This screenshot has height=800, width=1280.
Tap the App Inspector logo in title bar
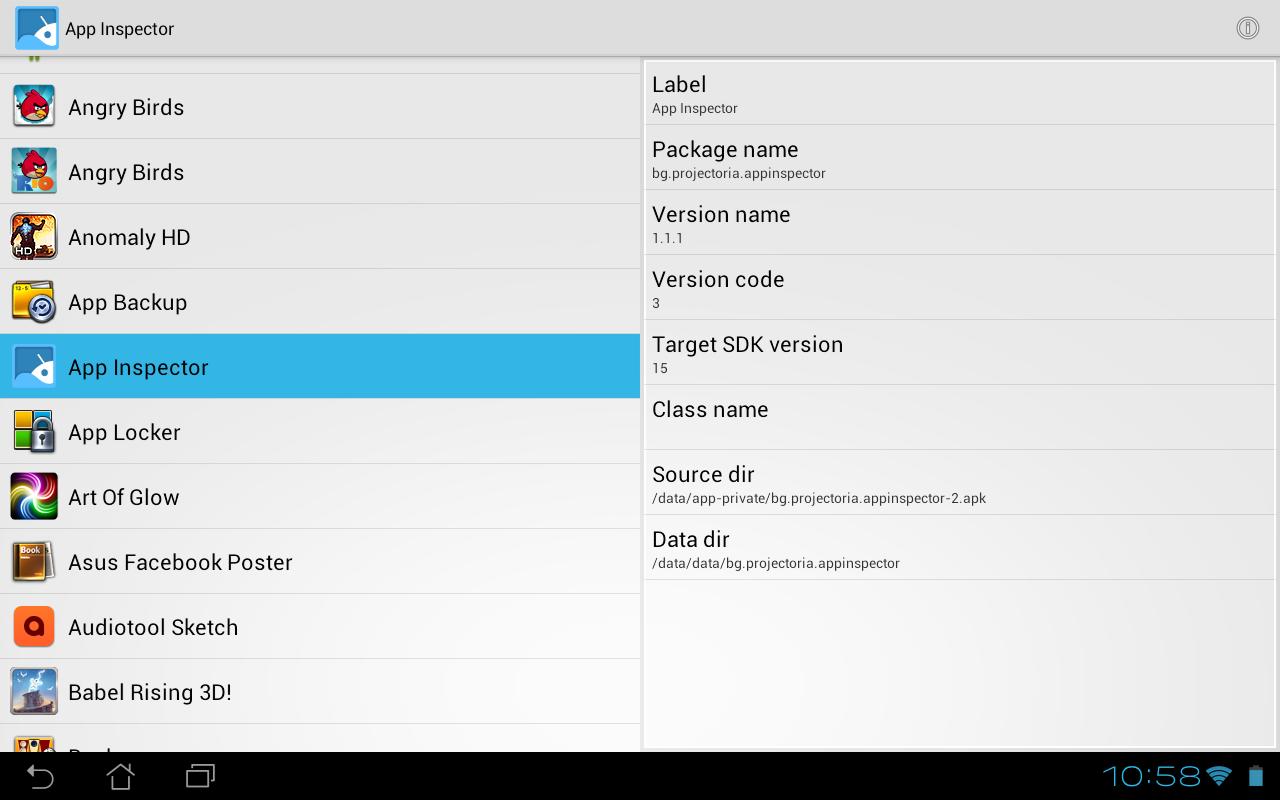pos(37,28)
